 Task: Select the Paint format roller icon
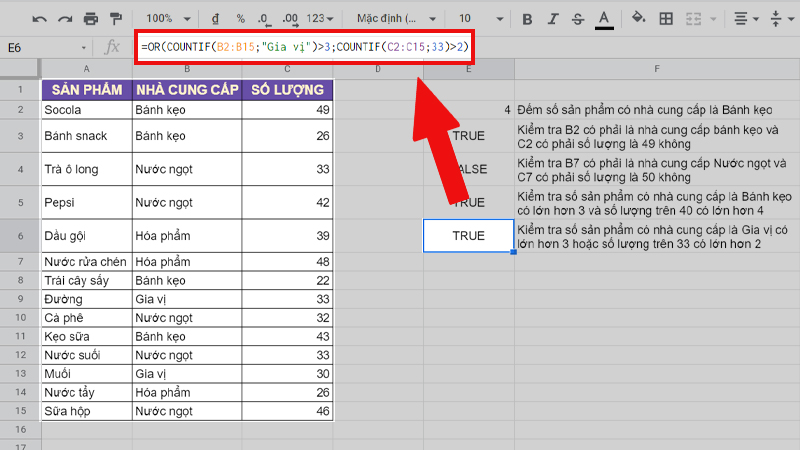[117, 19]
